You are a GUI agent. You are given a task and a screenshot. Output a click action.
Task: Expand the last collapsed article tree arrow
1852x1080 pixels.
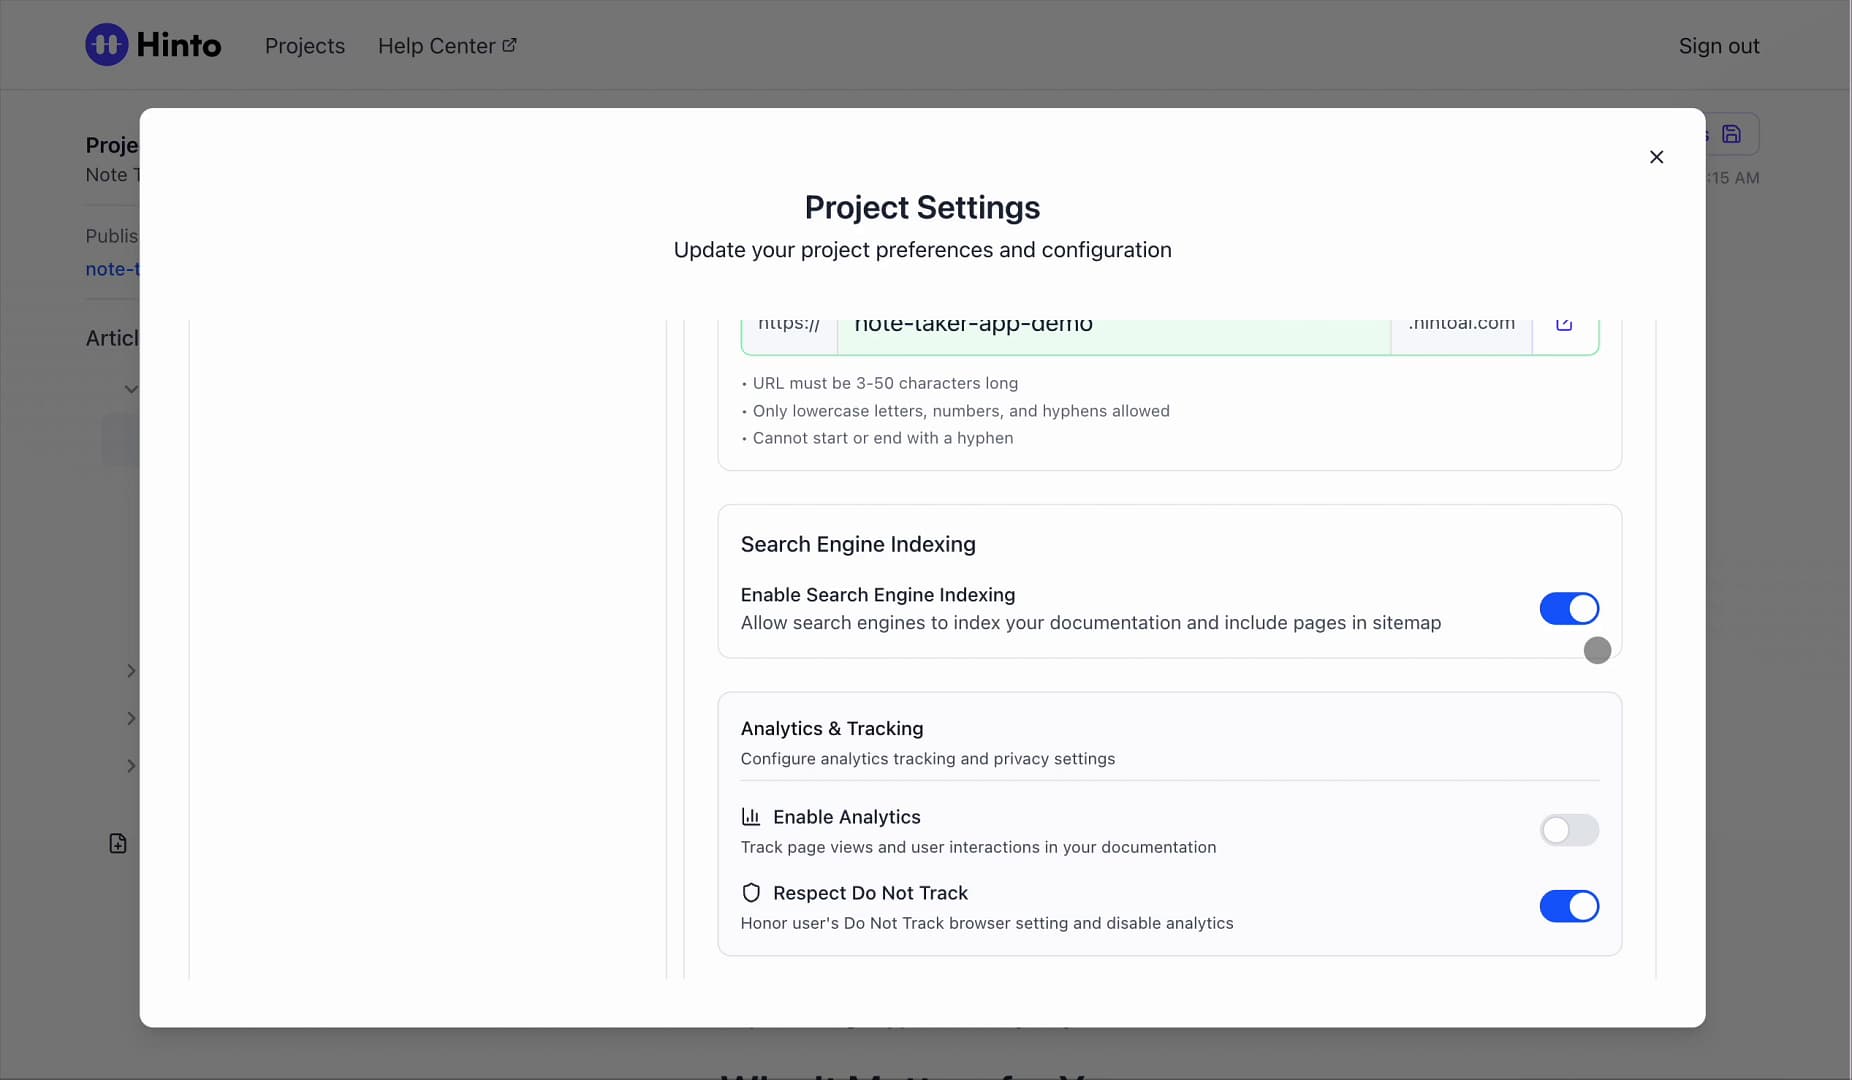[x=131, y=766]
